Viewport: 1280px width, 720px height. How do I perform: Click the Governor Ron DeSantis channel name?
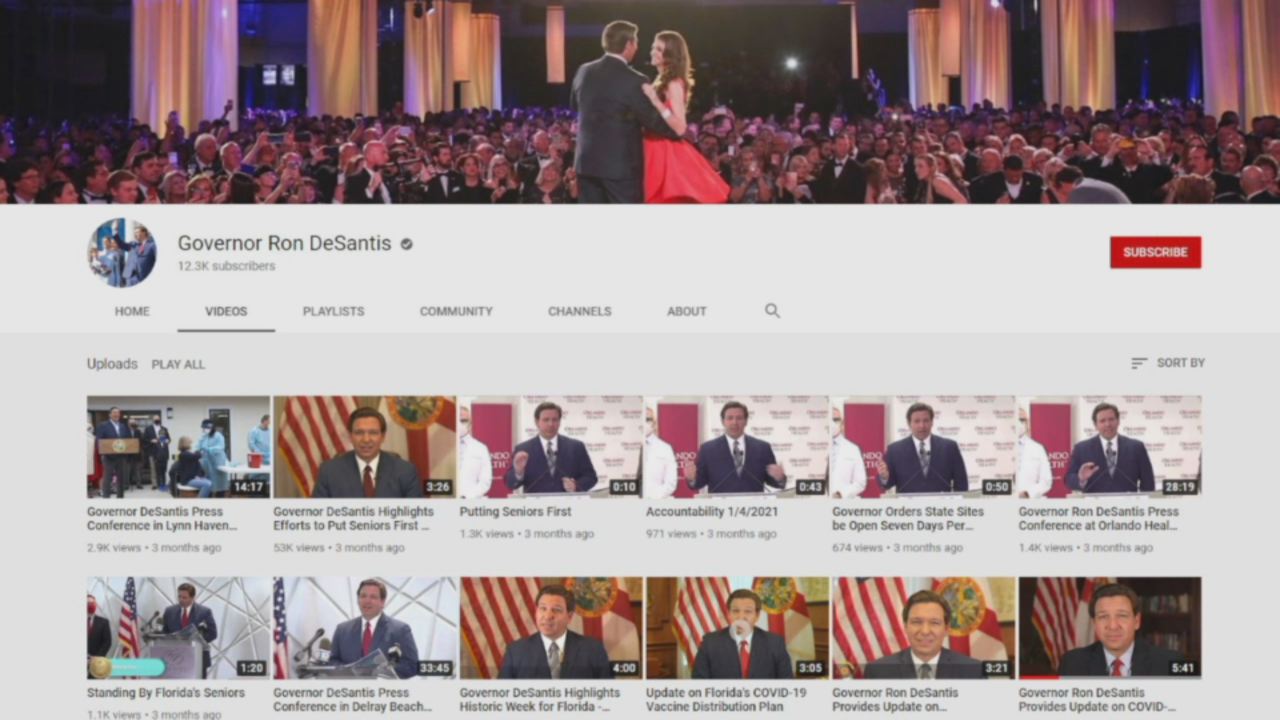pos(284,243)
